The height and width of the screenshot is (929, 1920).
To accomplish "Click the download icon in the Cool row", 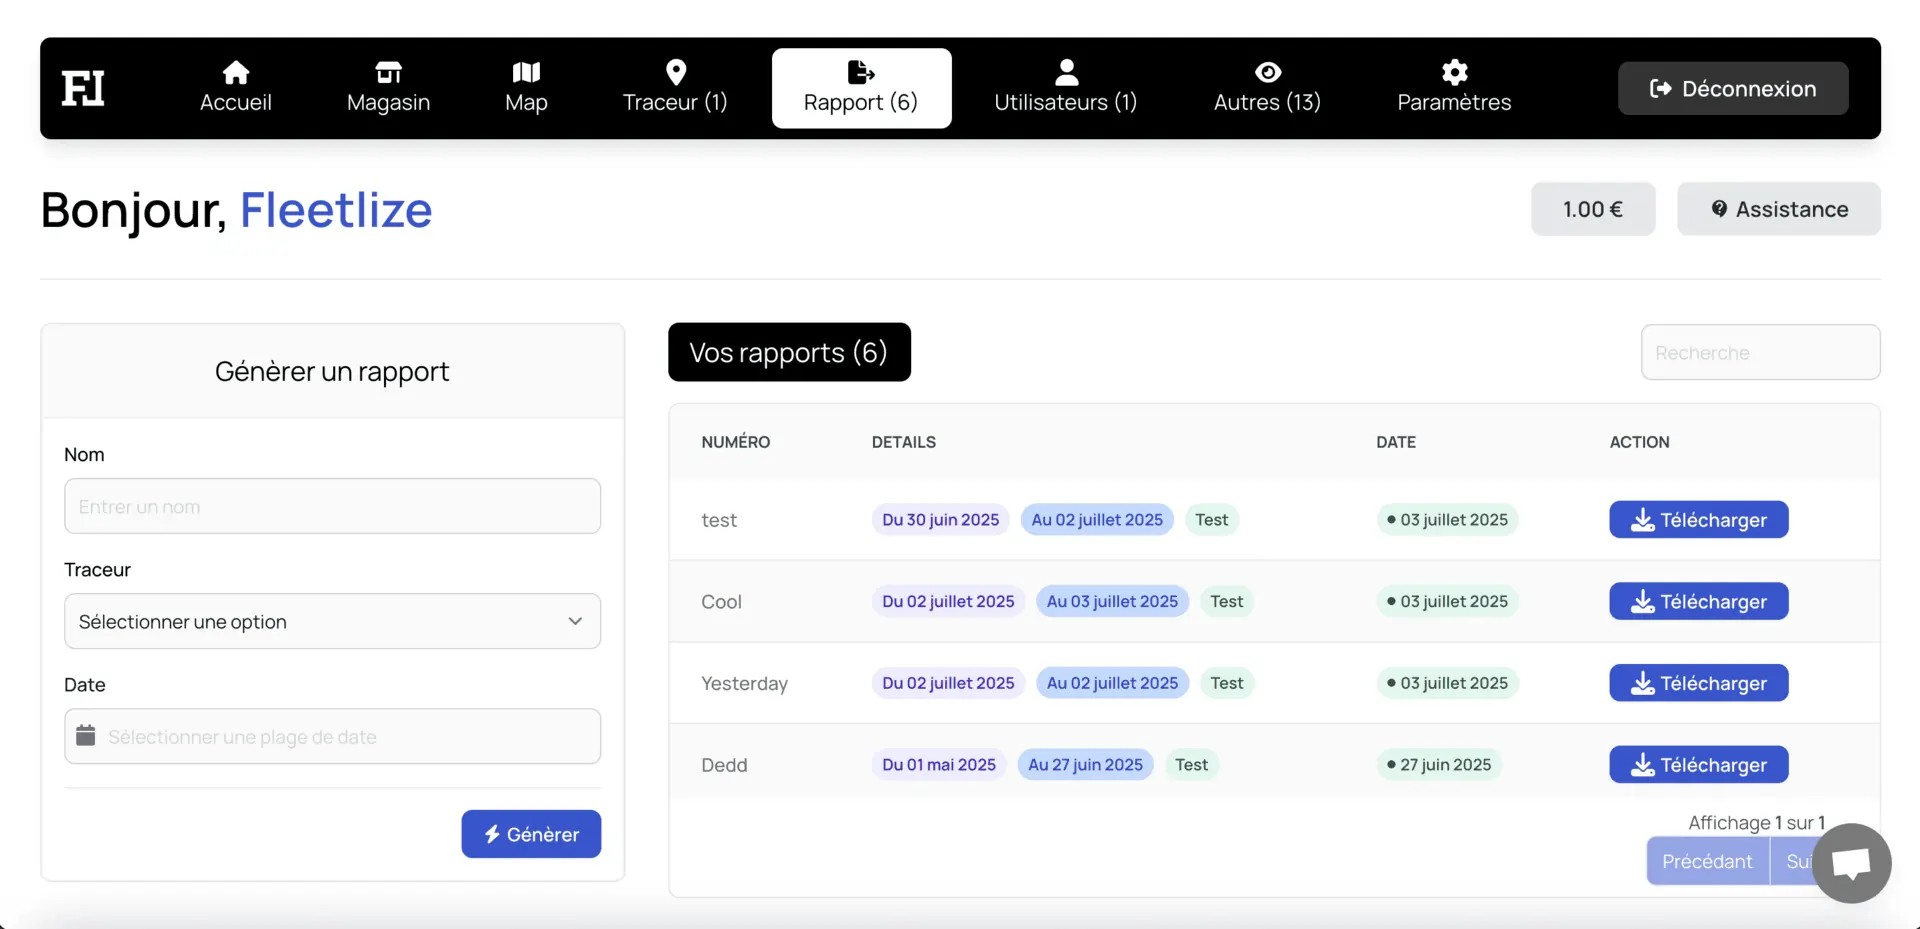I will (x=1642, y=602).
